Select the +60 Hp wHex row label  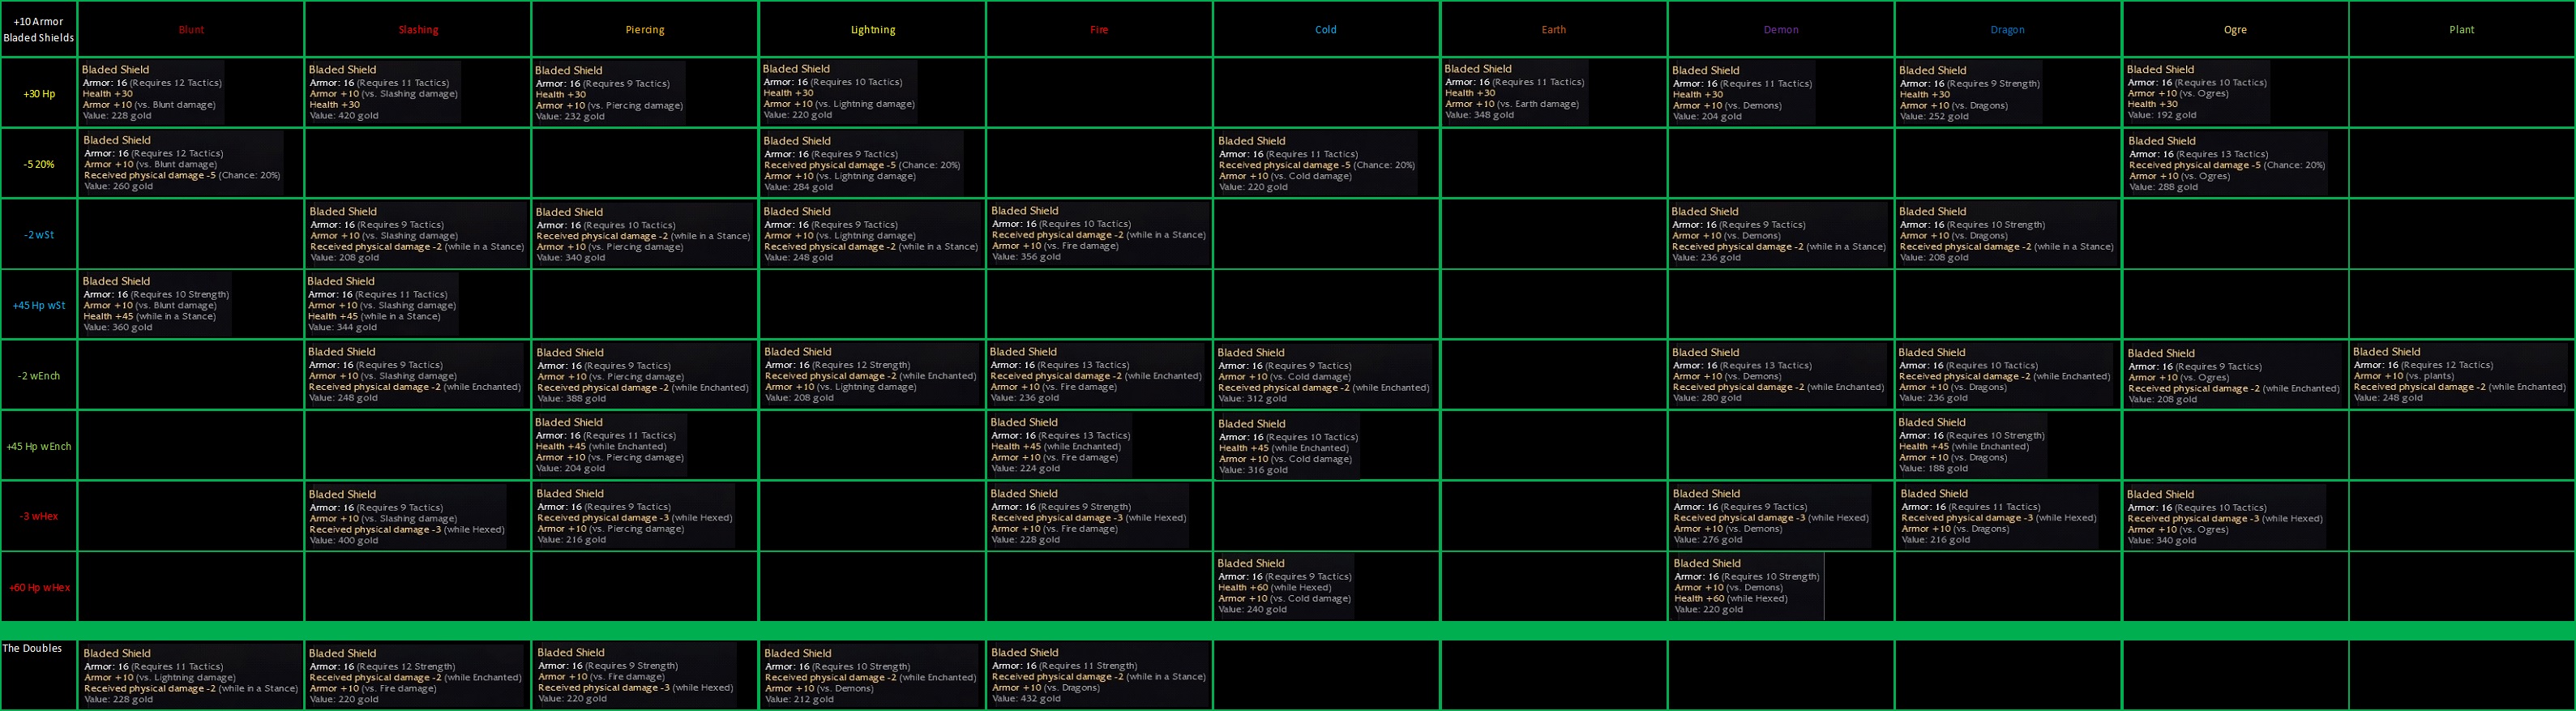tap(39, 587)
